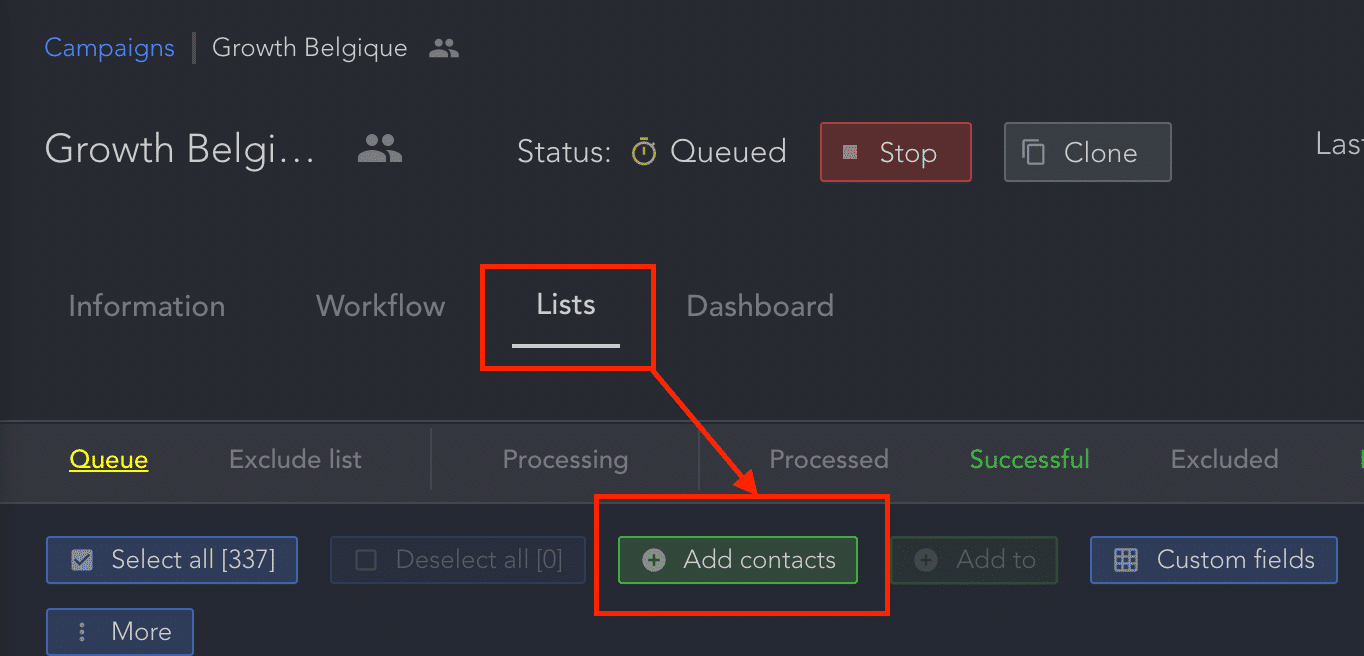Show the Successful contacts list
1364x656 pixels.
coord(1030,460)
